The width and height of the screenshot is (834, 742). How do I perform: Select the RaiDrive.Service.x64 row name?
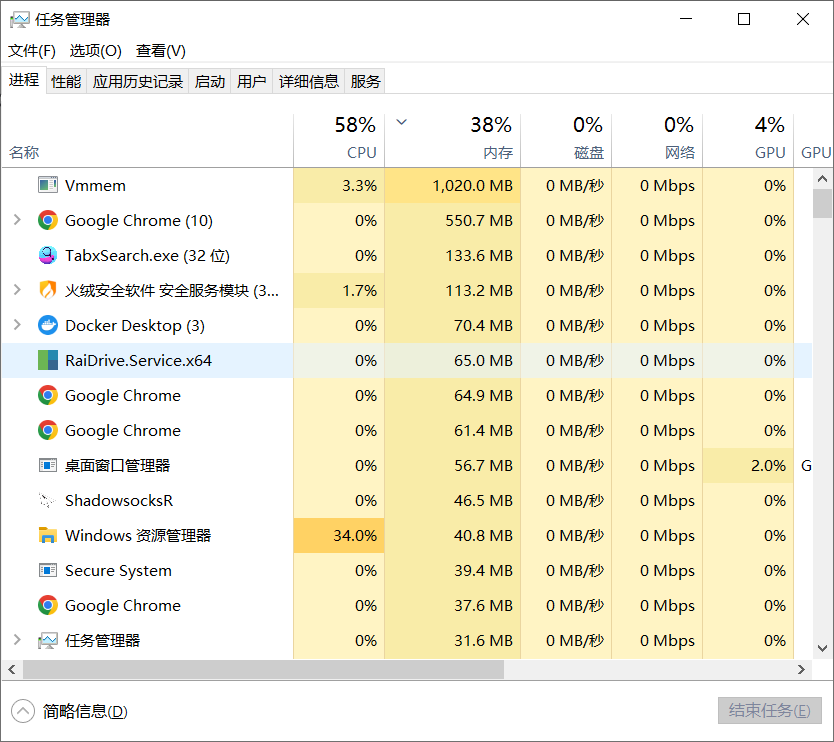(138, 360)
